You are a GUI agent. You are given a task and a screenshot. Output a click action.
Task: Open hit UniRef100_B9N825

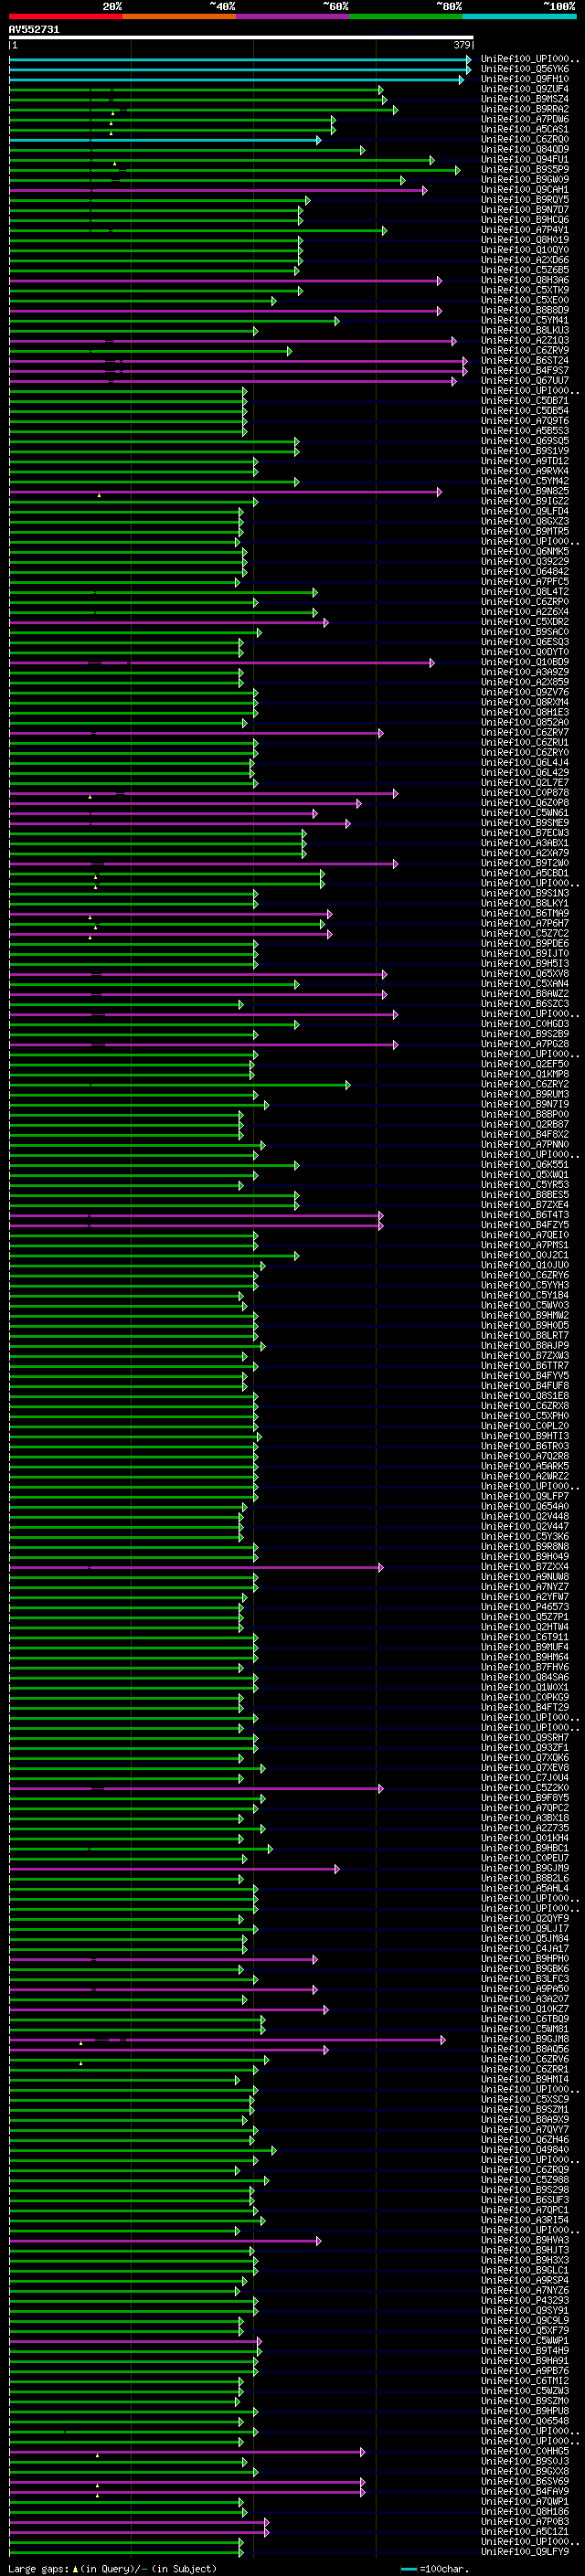pos(524,491)
